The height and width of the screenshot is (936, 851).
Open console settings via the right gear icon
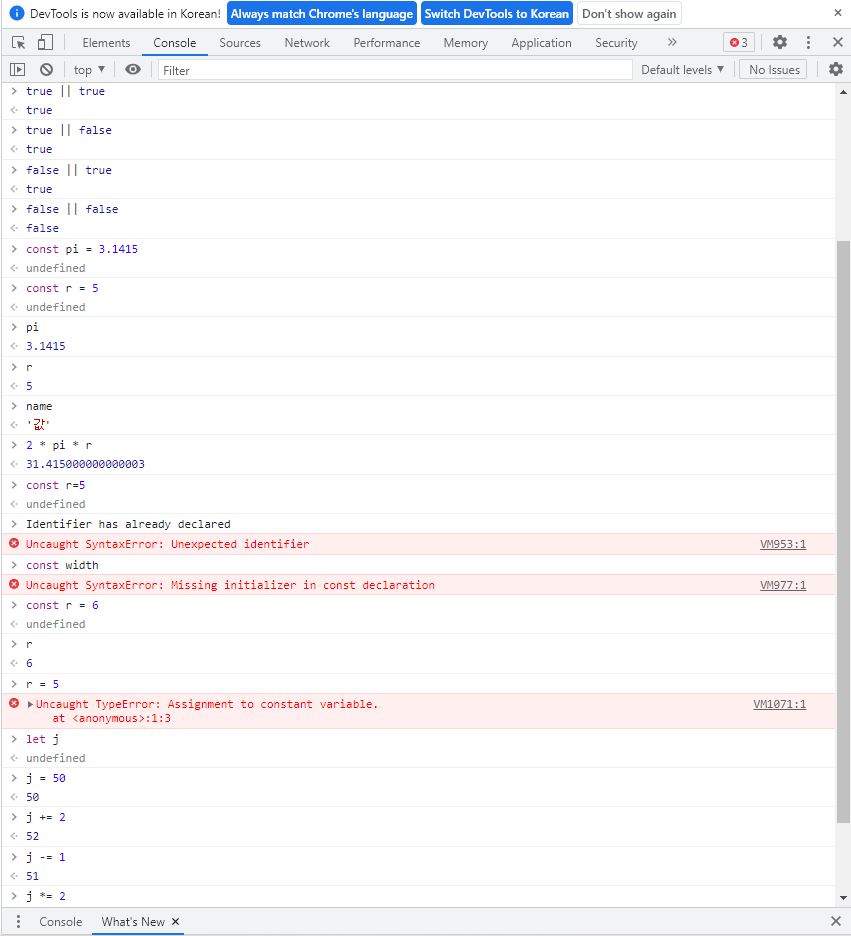(835, 69)
